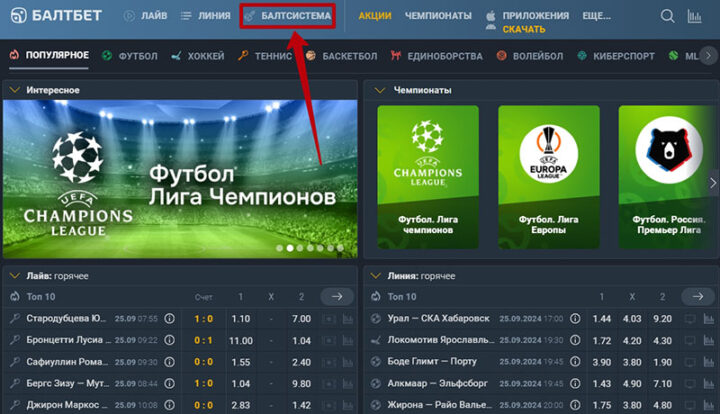The image size is (720, 414).
Task: Collapse the Интересное section
Action: pos(15,90)
